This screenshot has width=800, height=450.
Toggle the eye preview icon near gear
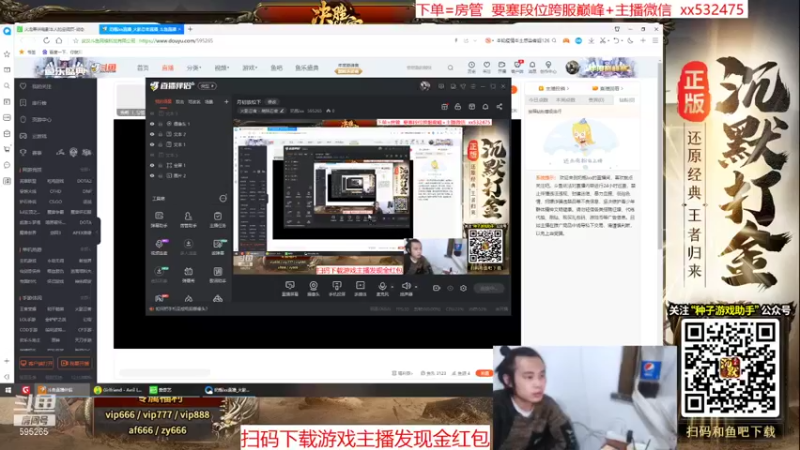[450, 288]
